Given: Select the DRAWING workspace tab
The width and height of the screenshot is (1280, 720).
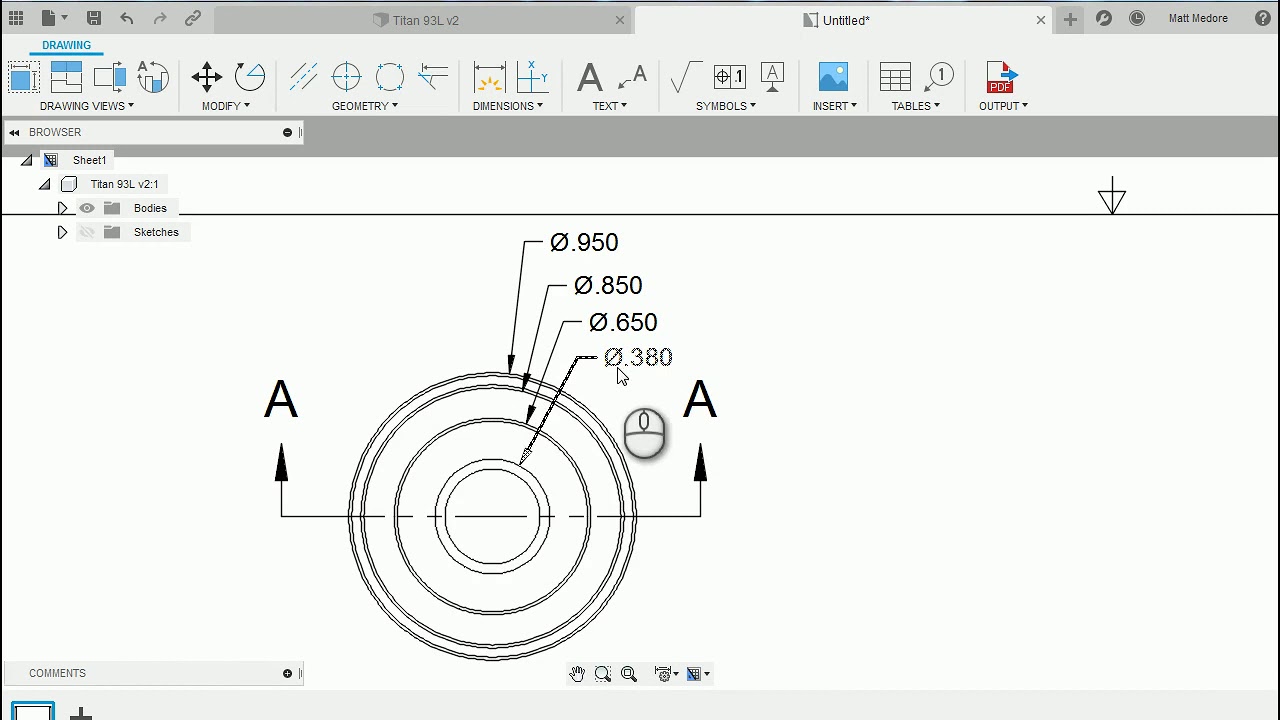Looking at the screenshot, I should [67, 45].
